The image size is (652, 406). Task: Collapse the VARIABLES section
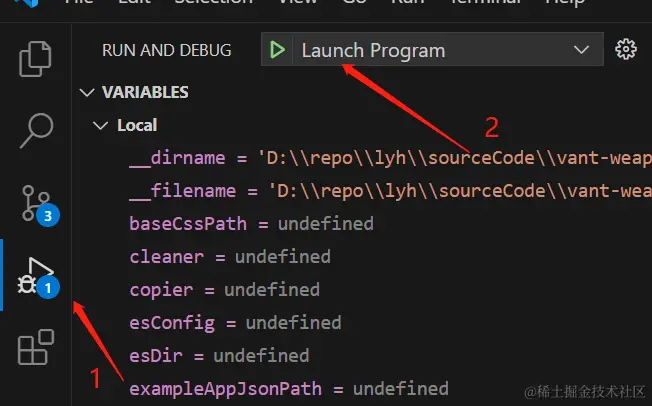pyautogui.click(x=144, y=92)
